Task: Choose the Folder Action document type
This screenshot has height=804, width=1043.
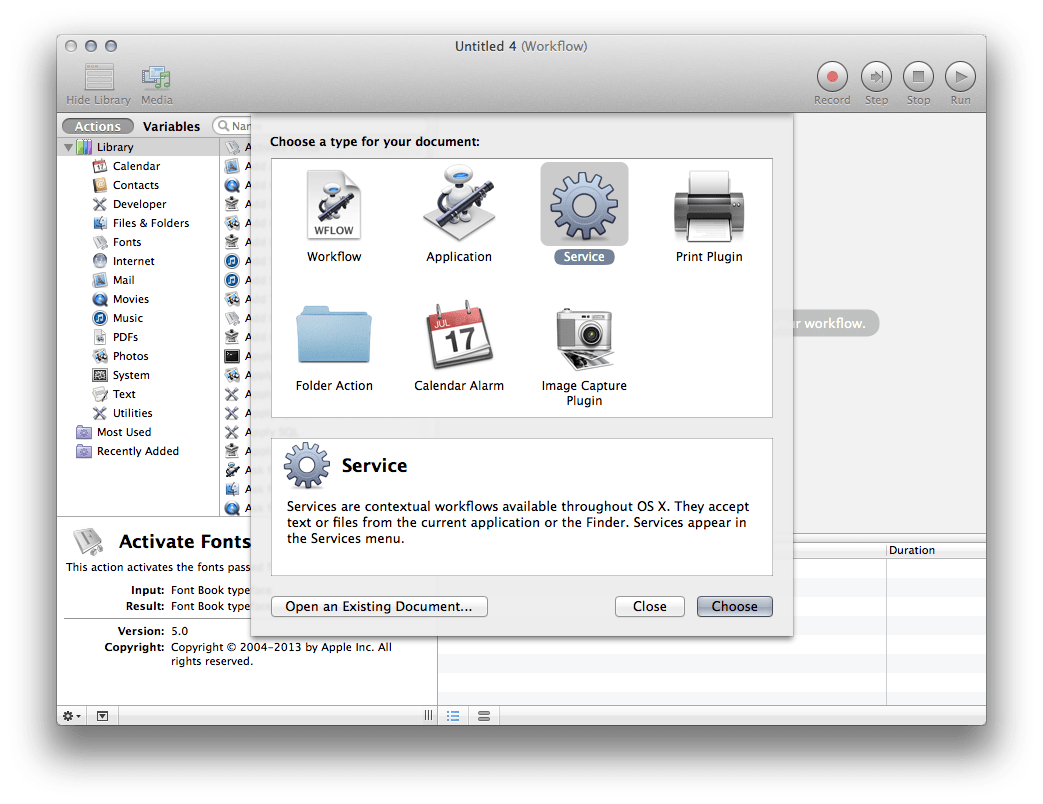Action: (x=334, y=335)
